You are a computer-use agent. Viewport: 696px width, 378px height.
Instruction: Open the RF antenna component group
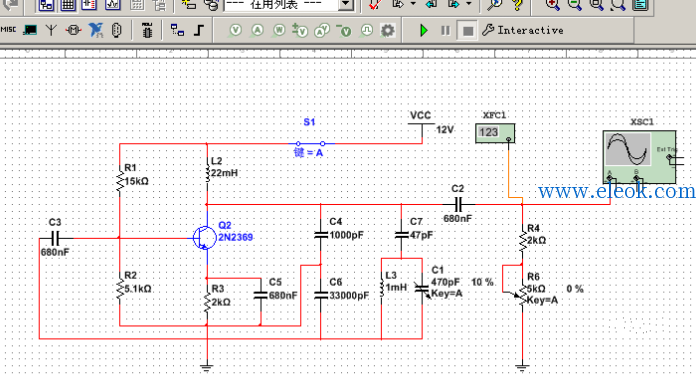click(x=51, y=30)
